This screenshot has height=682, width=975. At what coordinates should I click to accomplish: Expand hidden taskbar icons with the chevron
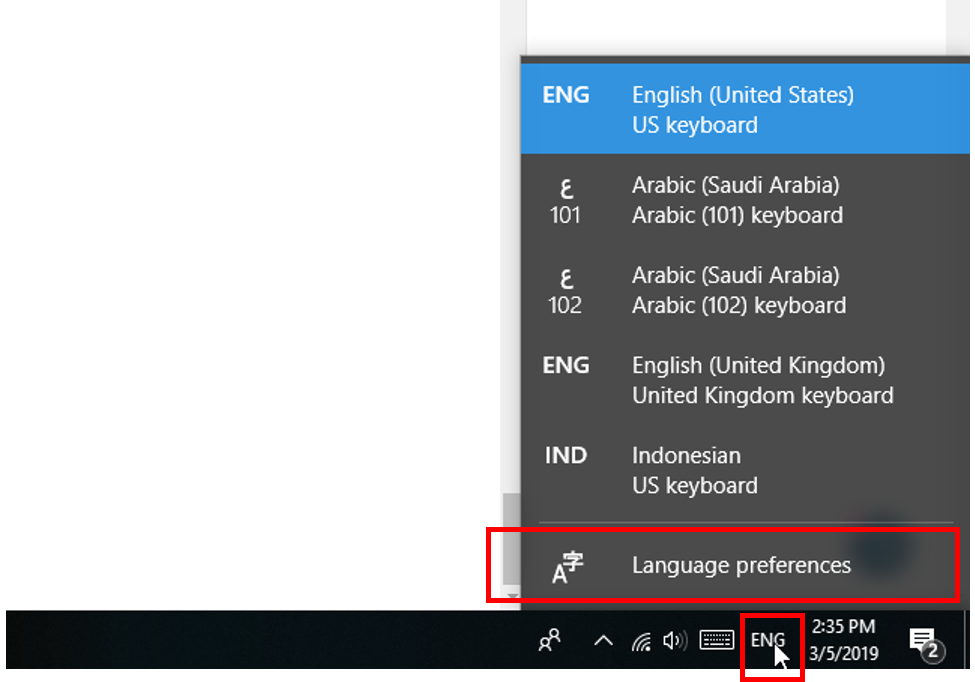tap(602, 639)
